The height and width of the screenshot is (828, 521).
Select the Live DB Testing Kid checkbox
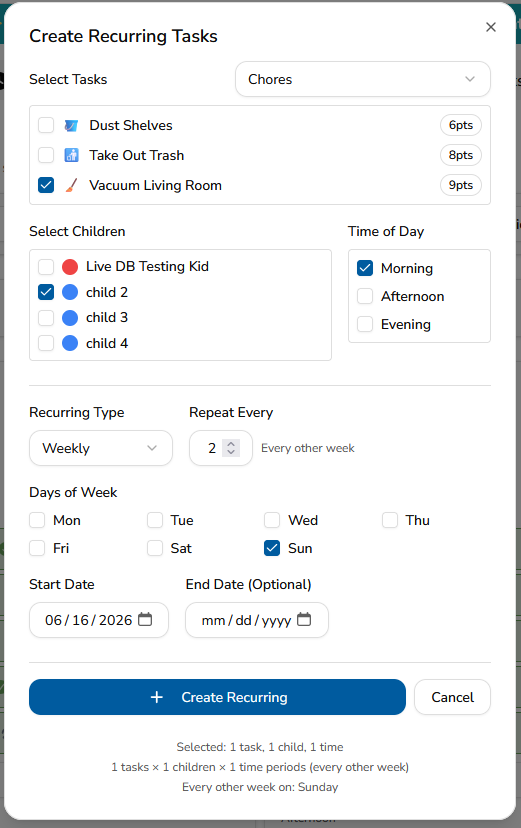pyautogui.click(x=46, y=267)
